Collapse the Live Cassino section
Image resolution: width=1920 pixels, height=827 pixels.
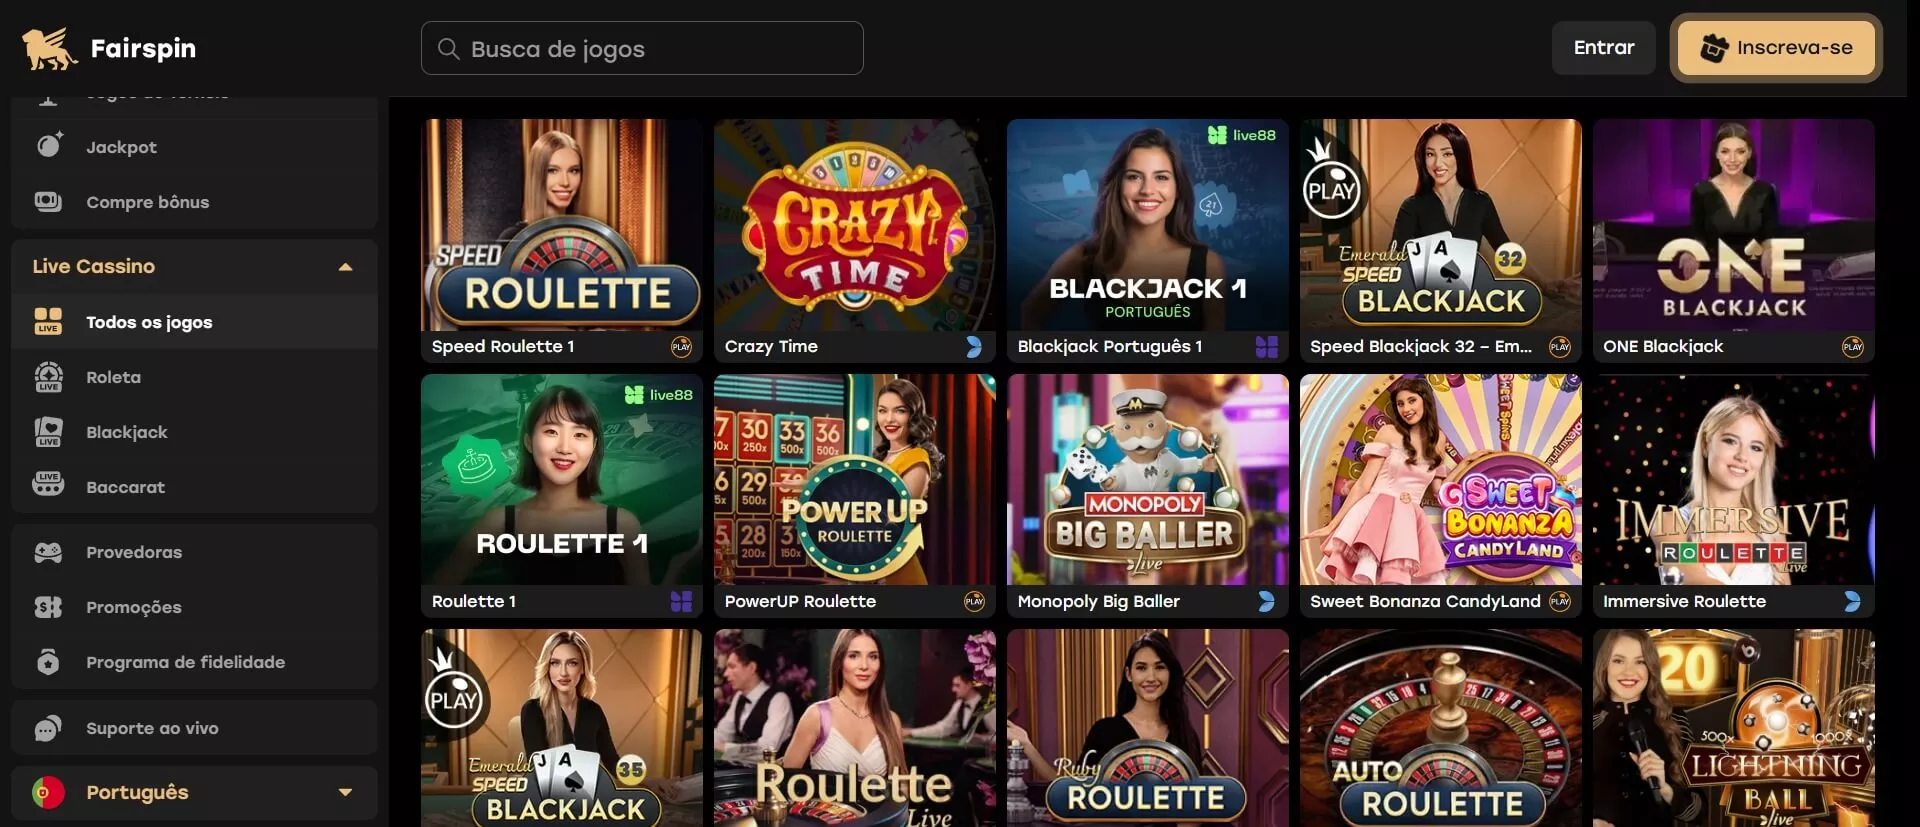pyautogui.click(x=345, y=267)
